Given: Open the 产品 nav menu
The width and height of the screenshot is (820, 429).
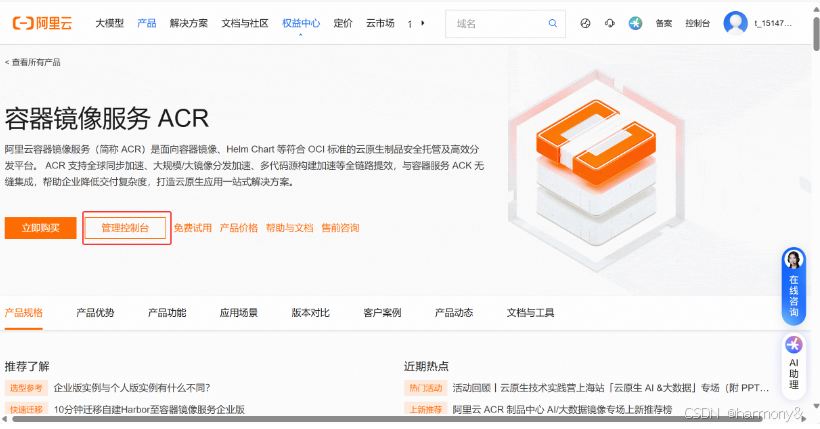Looking at the screenshot, I should (146, 23).
